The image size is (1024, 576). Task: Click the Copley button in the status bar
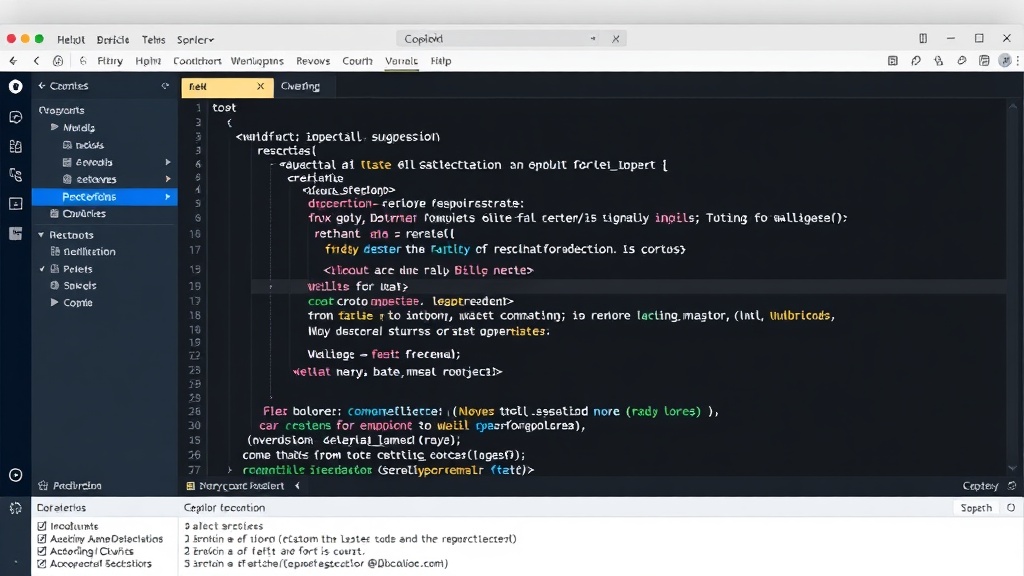point(980,486)
